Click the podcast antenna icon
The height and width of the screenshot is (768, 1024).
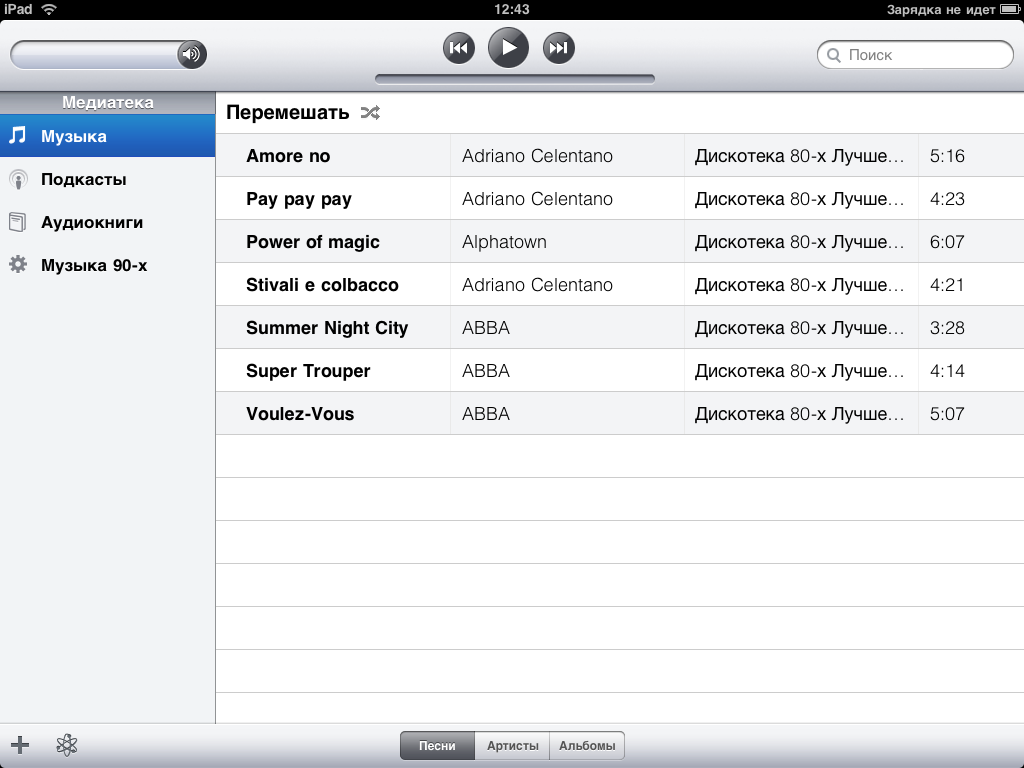coord(18,179)
